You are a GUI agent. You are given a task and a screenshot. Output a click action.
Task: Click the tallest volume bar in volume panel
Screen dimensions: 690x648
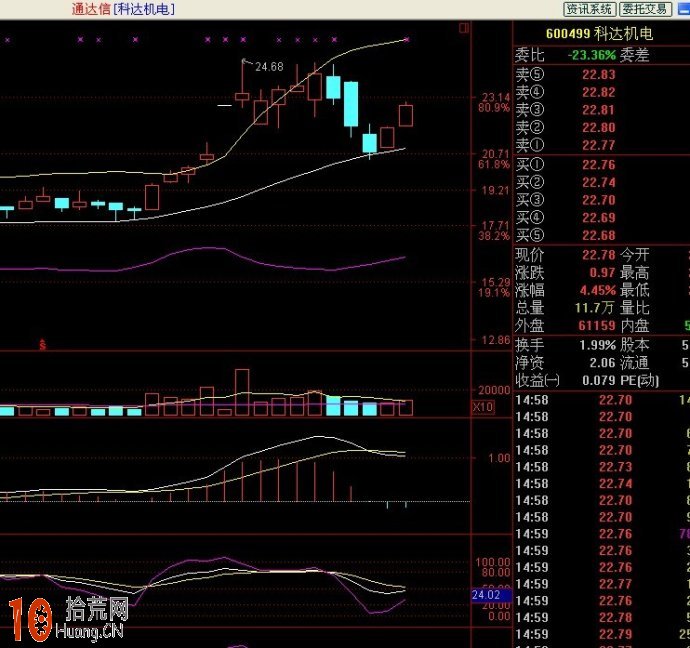pyautogui.click(x=242, y=392)
